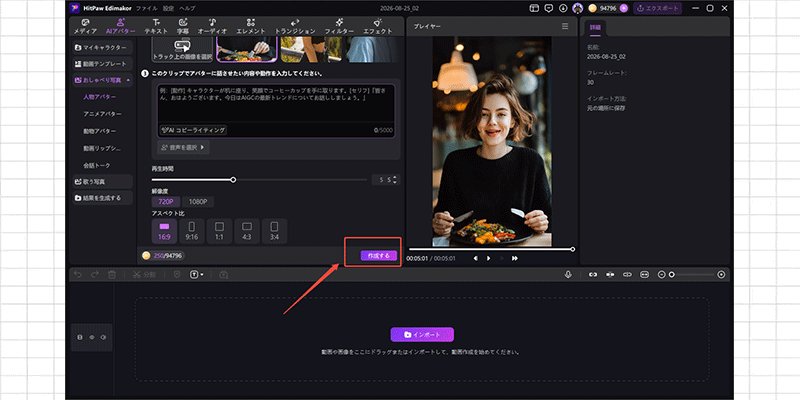Open the layout switcher icon in title bar

(534, 8)
